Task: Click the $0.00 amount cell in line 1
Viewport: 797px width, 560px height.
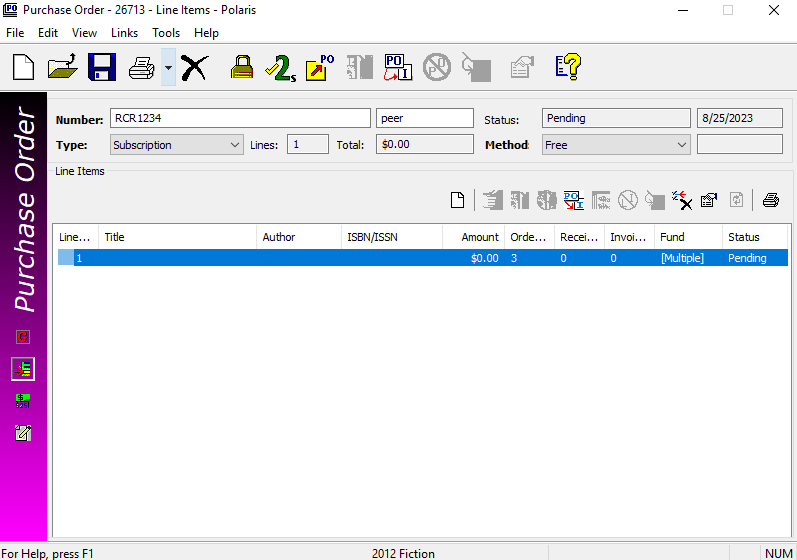Action: (x=484, y=258)
